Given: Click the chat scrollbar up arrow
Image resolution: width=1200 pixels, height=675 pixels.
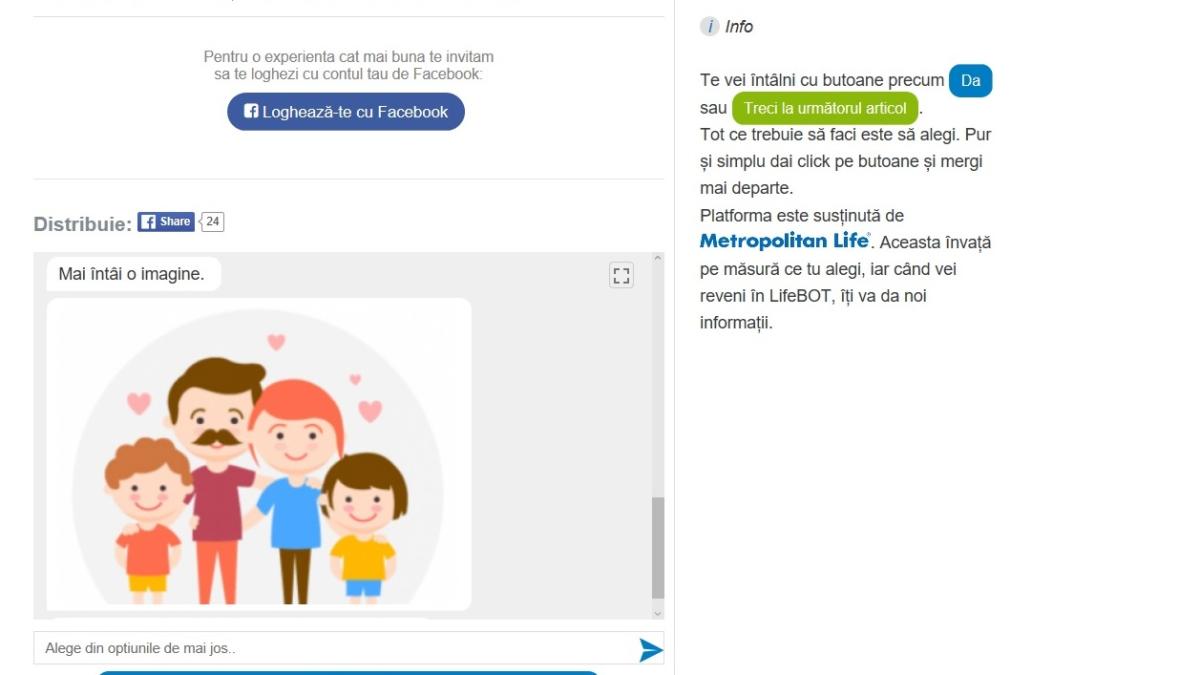Looking at the screenshot, I should [657, 259].
